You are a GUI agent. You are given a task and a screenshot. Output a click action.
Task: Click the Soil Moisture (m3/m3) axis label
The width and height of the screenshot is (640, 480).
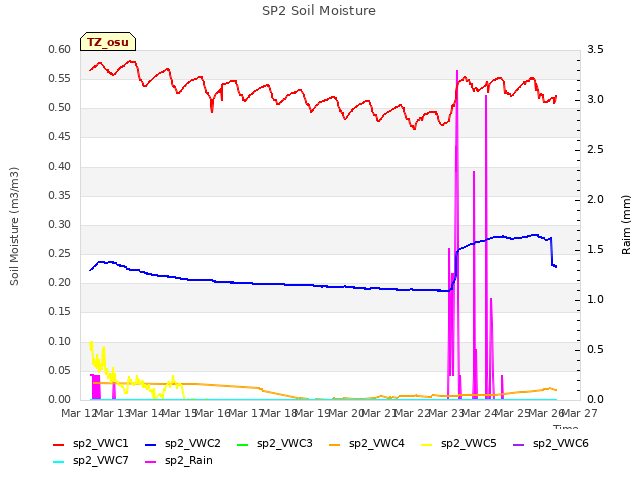(14, 226)
